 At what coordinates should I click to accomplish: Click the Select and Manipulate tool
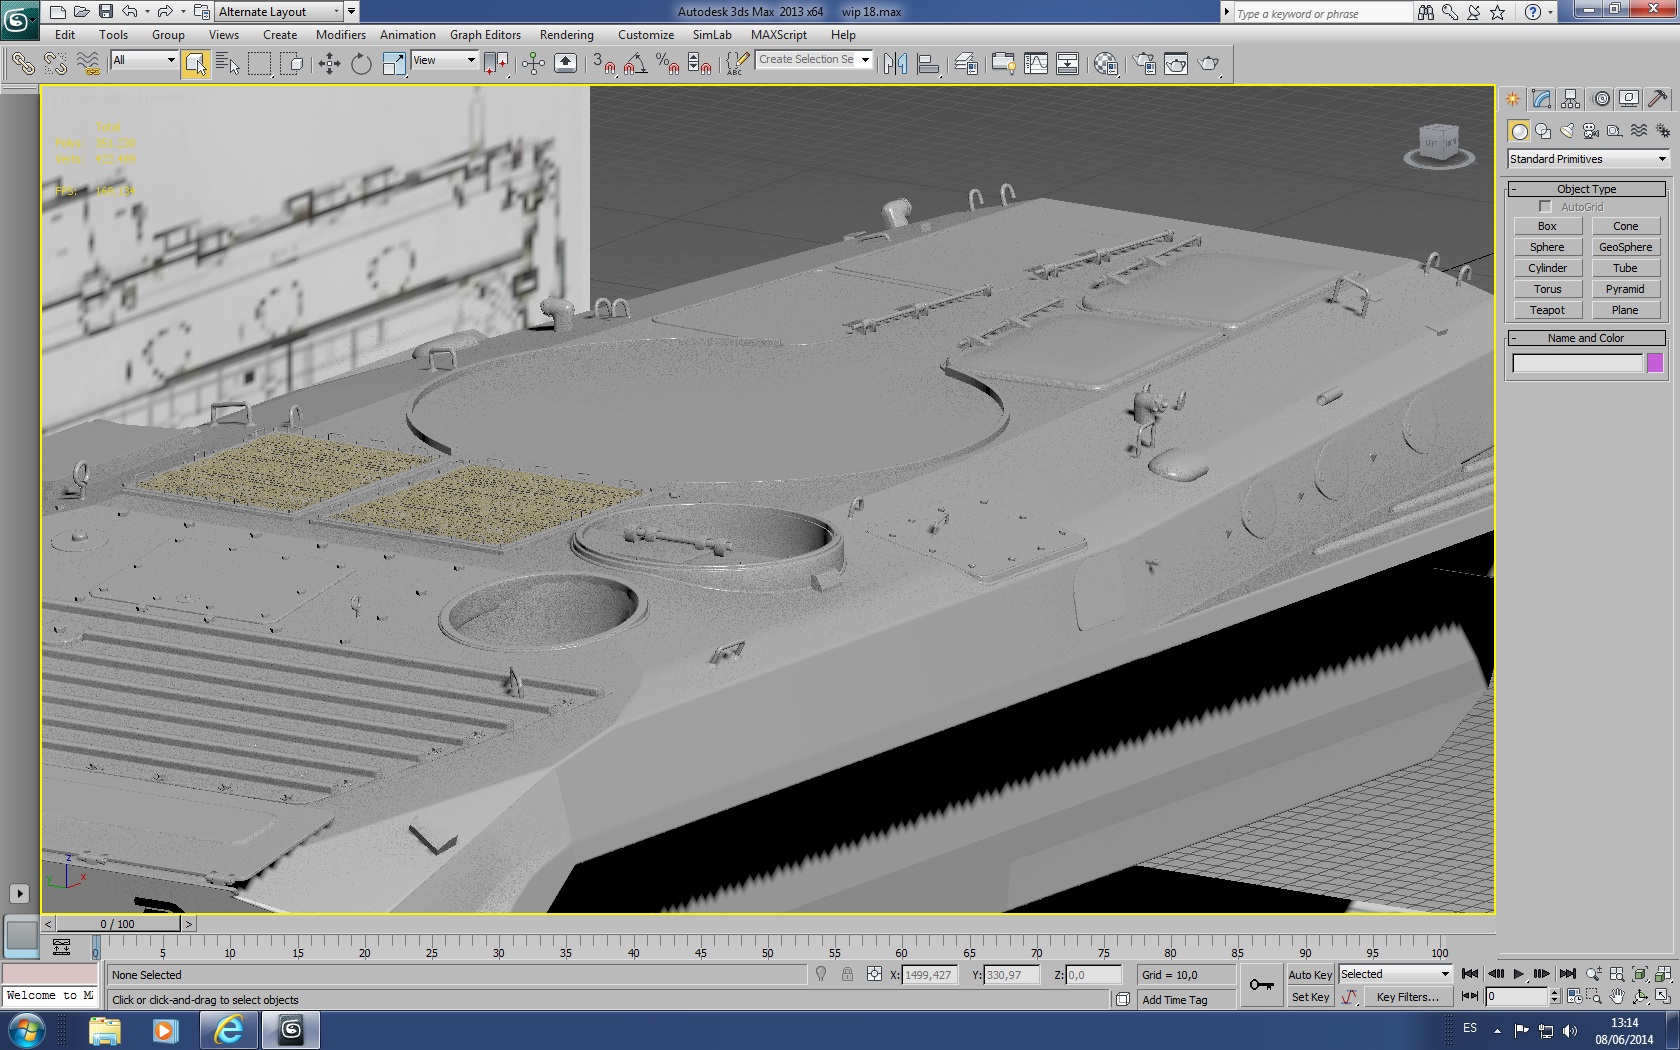pos(533,64)
